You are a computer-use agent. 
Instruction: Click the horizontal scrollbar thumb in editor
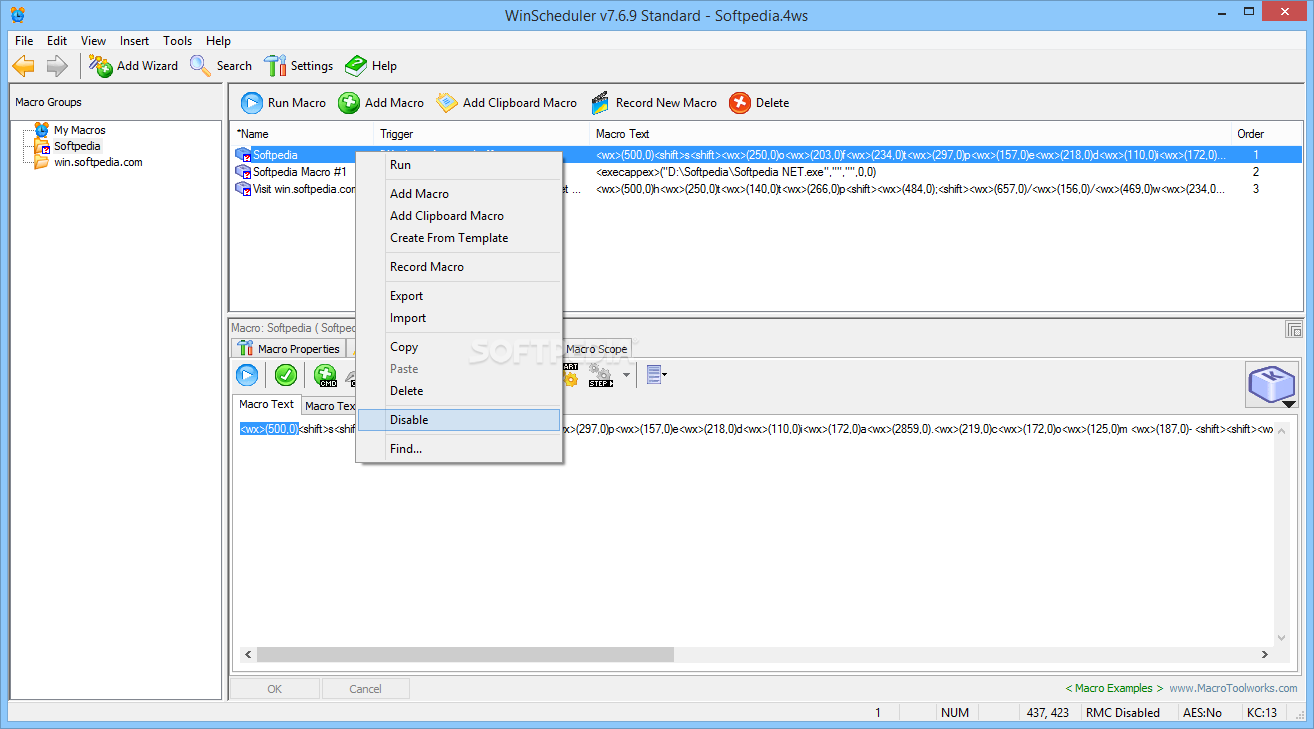point(465,654)
